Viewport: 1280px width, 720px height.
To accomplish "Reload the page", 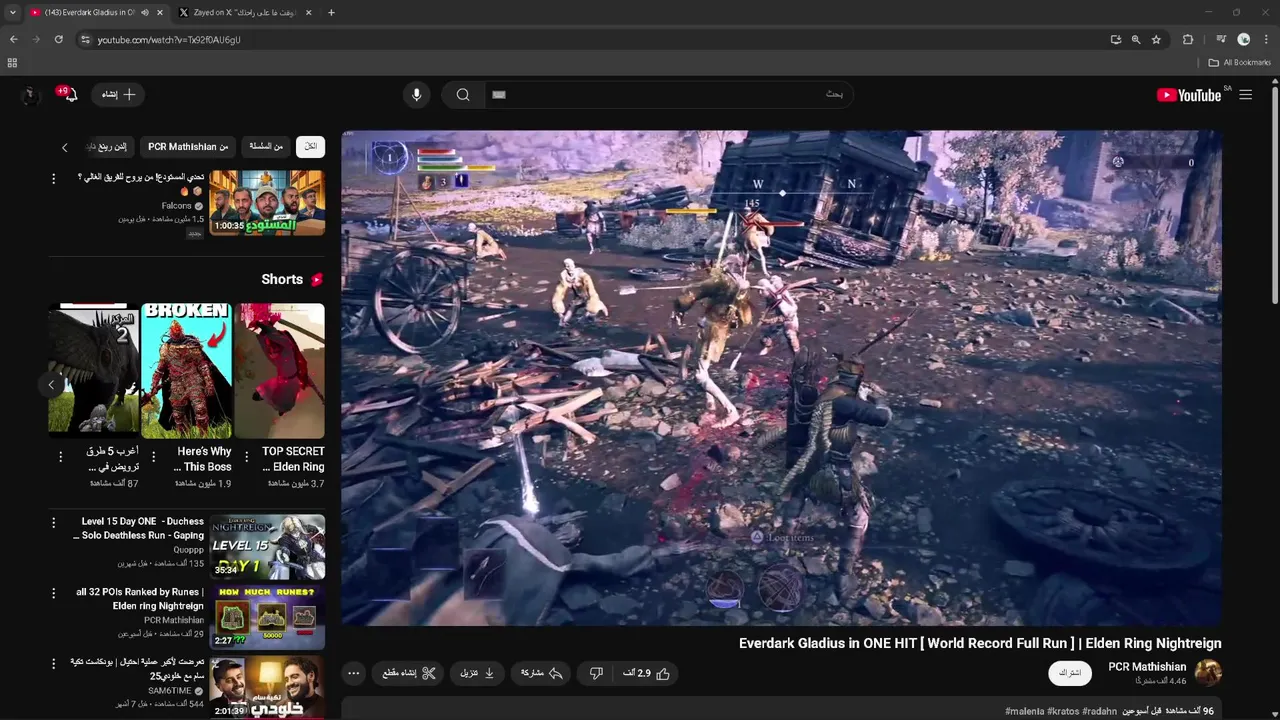I will [x=59, y=39].
